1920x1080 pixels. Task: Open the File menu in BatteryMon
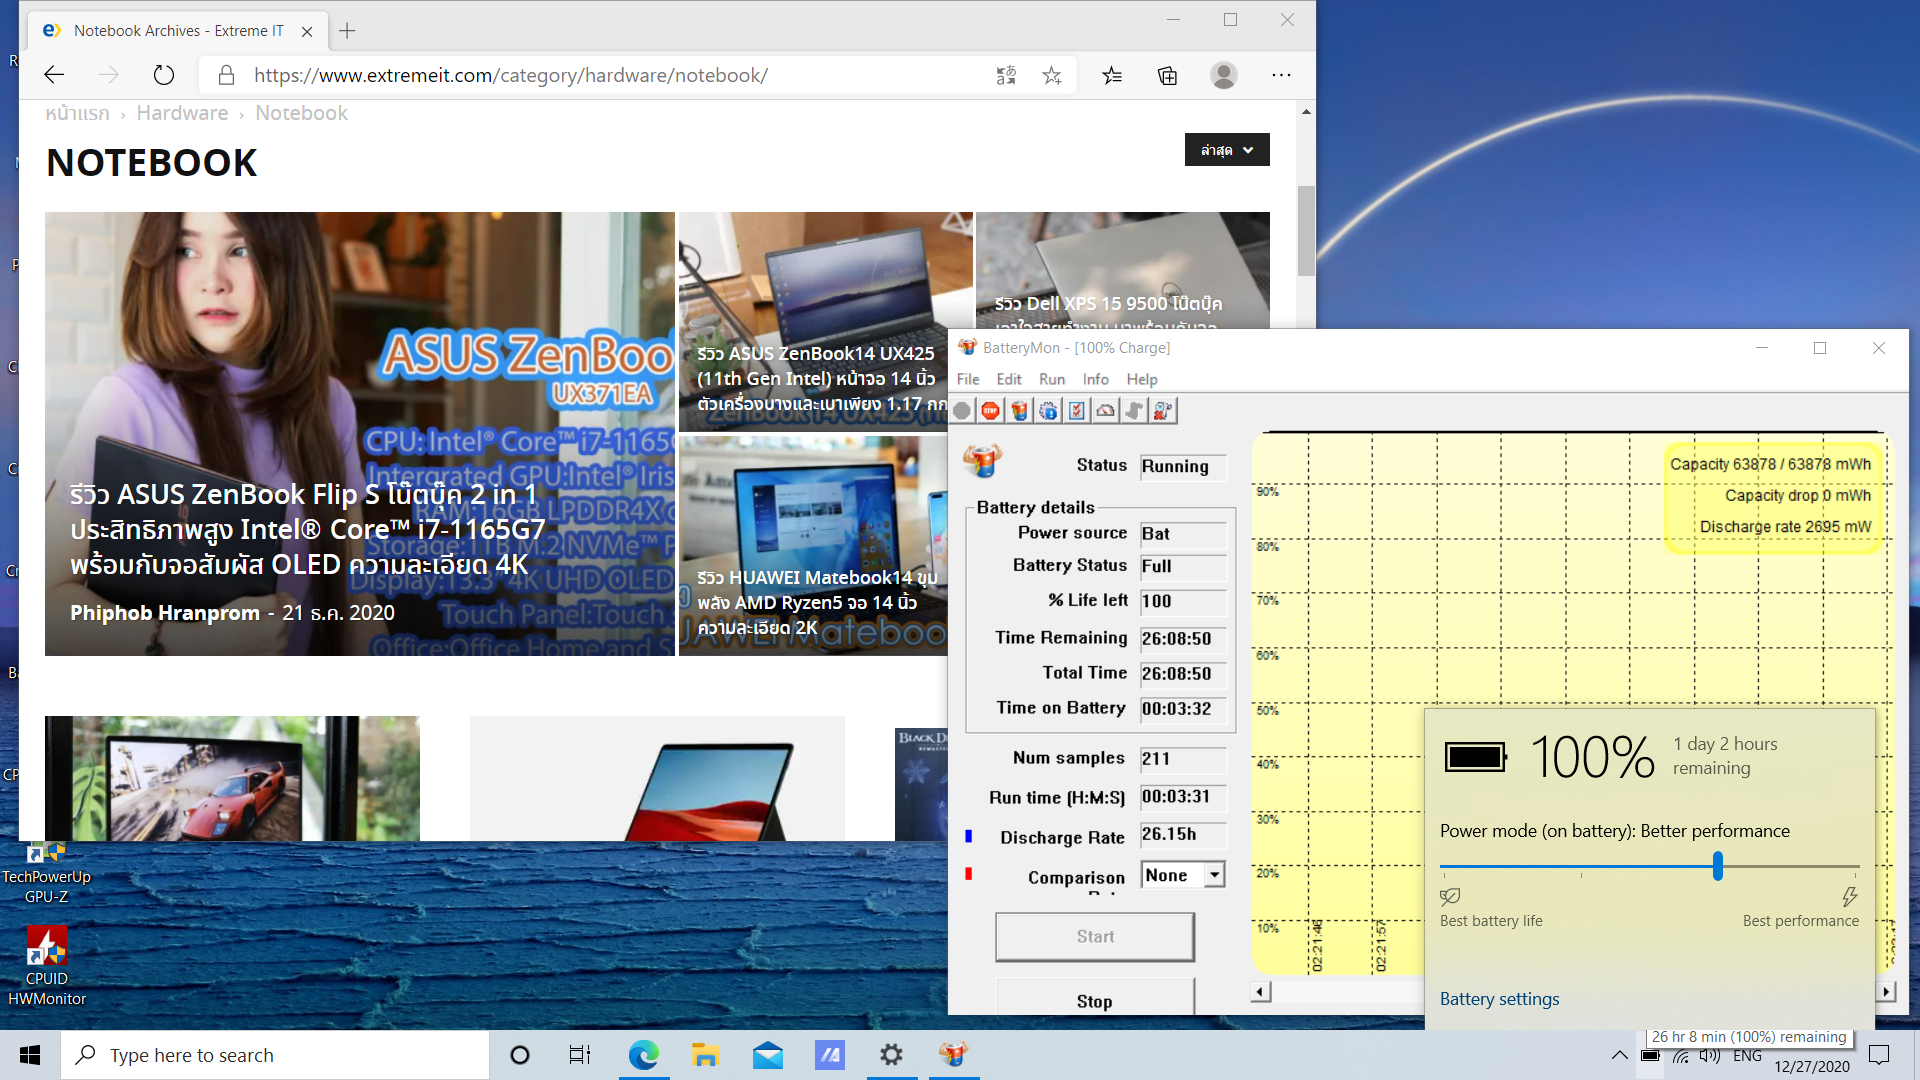pos(968,379)
